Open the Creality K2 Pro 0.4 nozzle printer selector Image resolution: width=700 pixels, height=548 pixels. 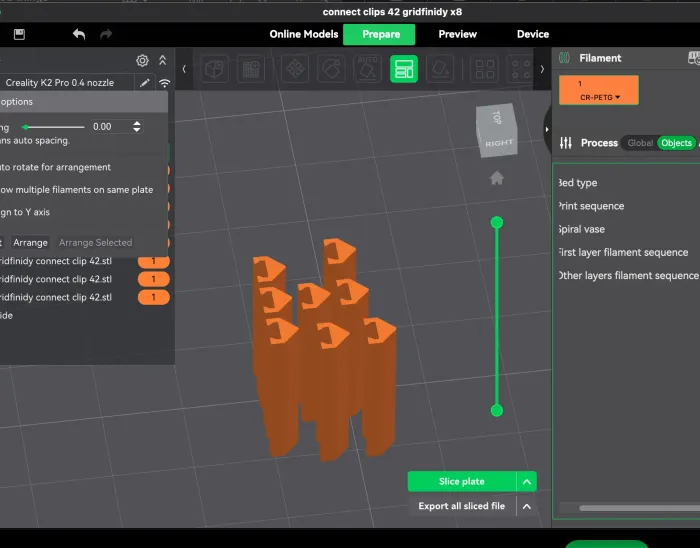tap(67, 83)
